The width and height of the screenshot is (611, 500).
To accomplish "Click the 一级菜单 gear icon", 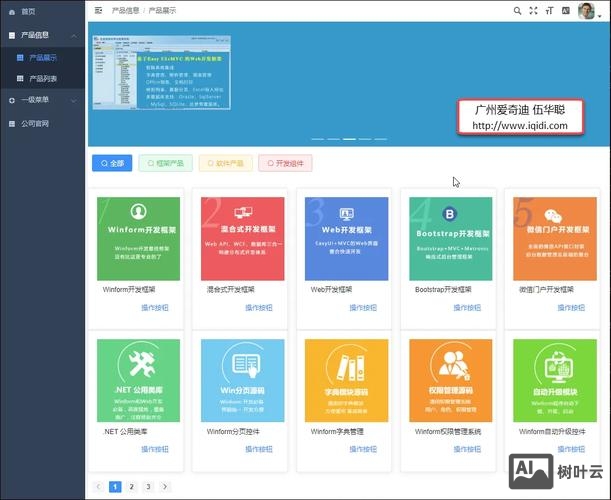I will point(12,100).
